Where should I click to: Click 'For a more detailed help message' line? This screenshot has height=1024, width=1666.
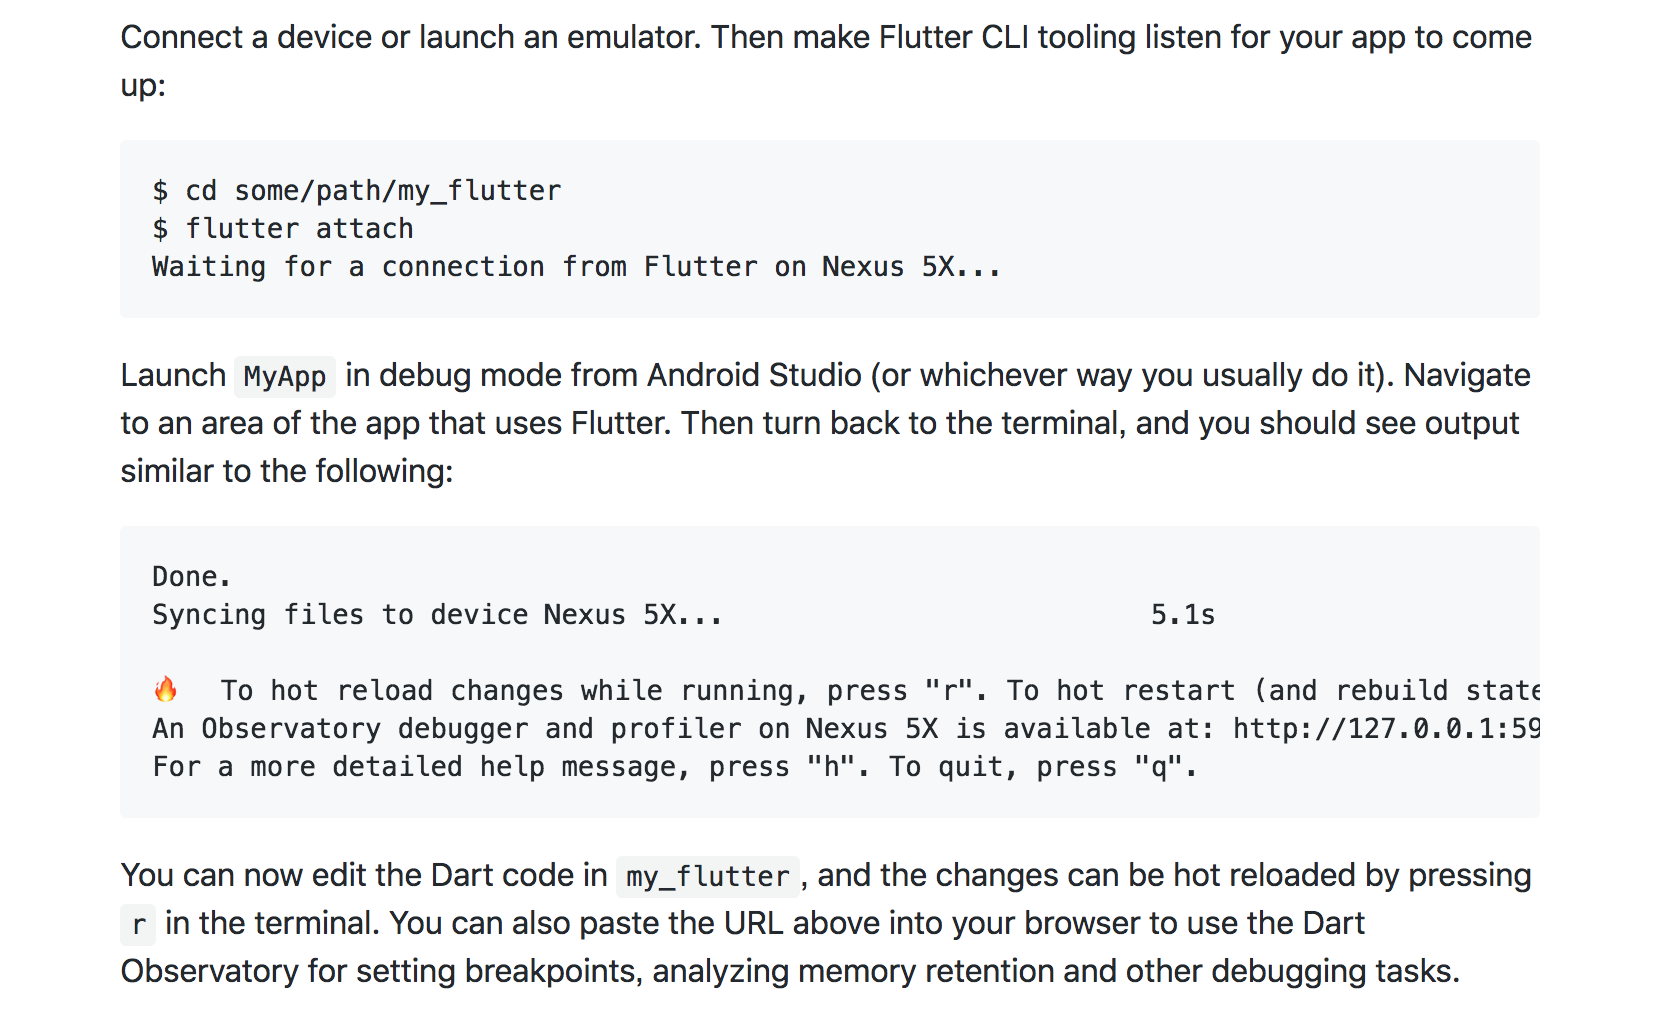click(x=674, y=766)
